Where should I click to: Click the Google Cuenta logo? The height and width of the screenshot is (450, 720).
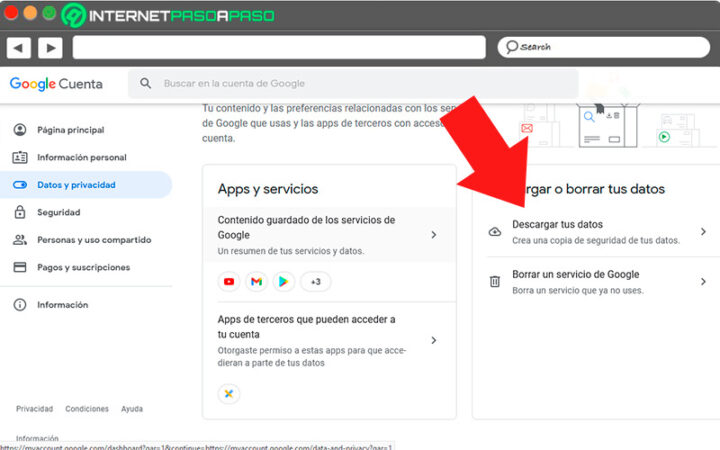(x=56, y=84)
